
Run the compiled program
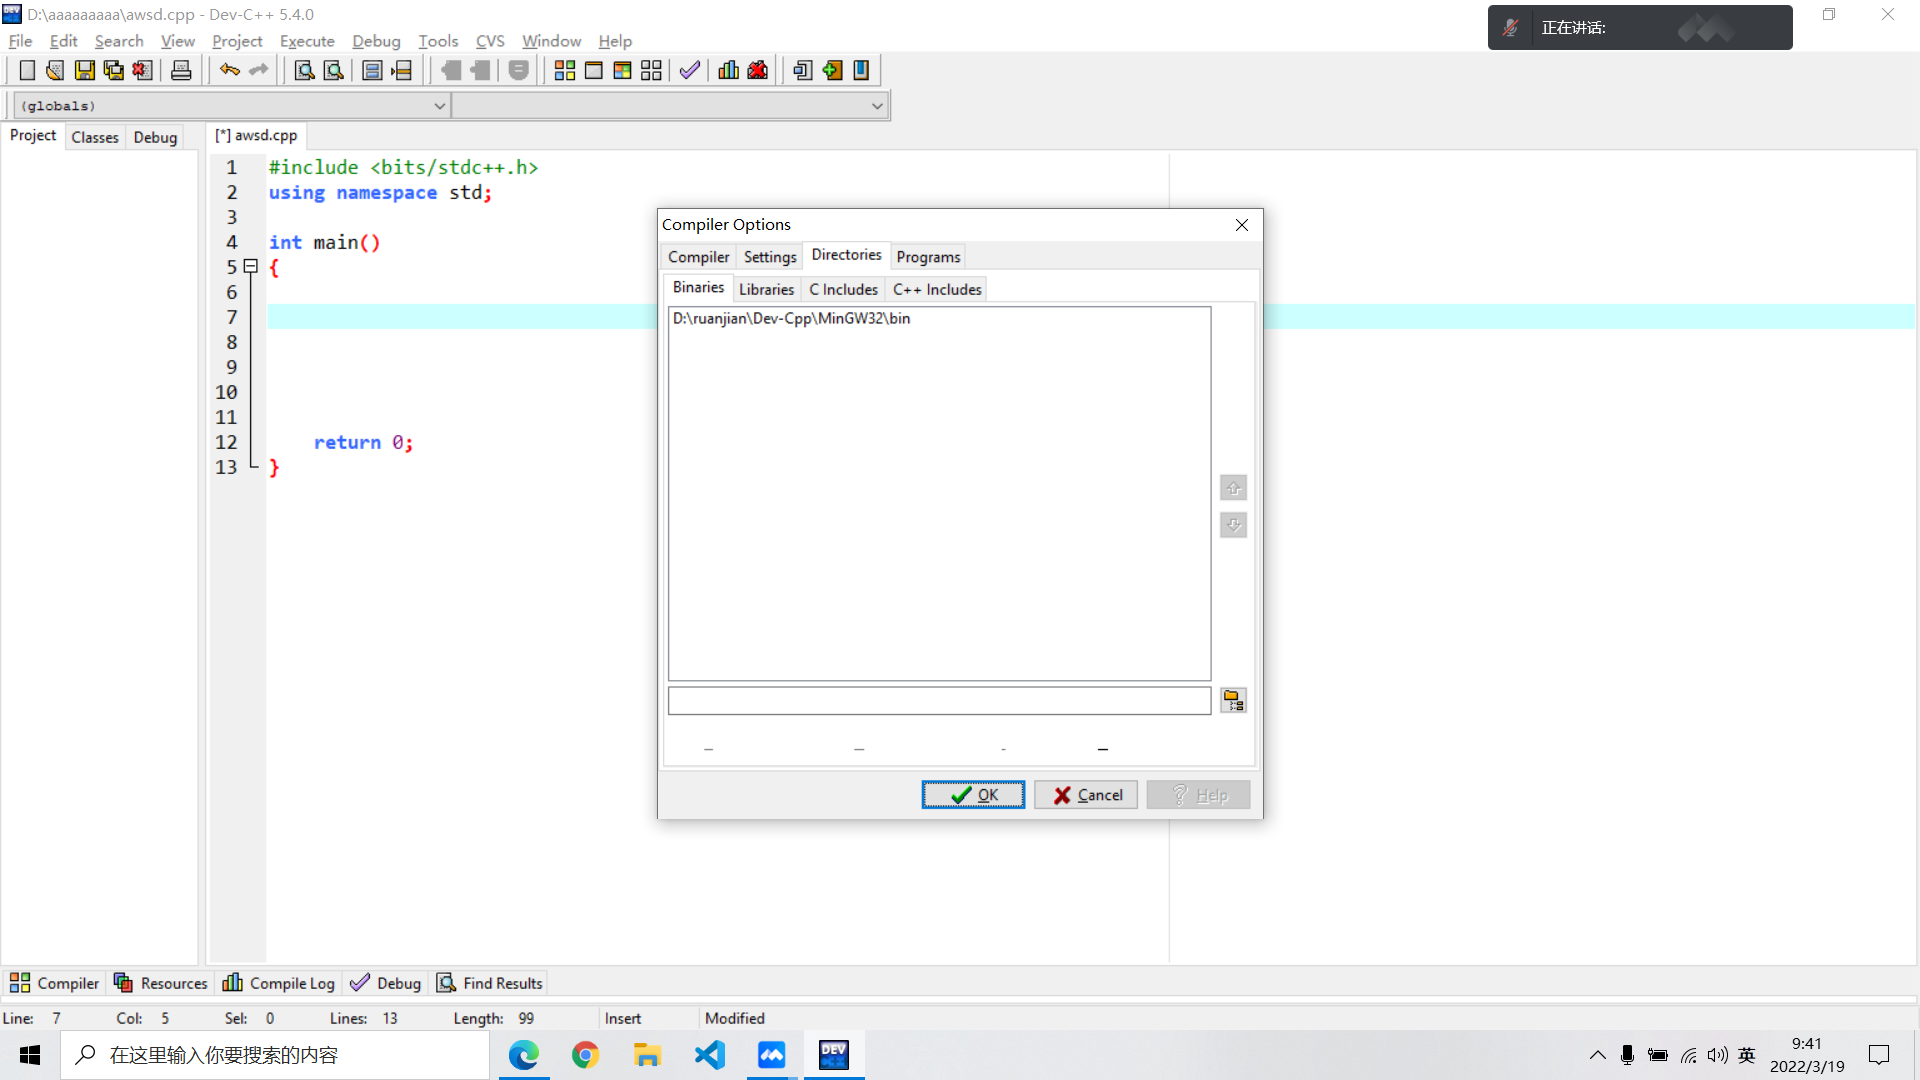tap(593, 70)
